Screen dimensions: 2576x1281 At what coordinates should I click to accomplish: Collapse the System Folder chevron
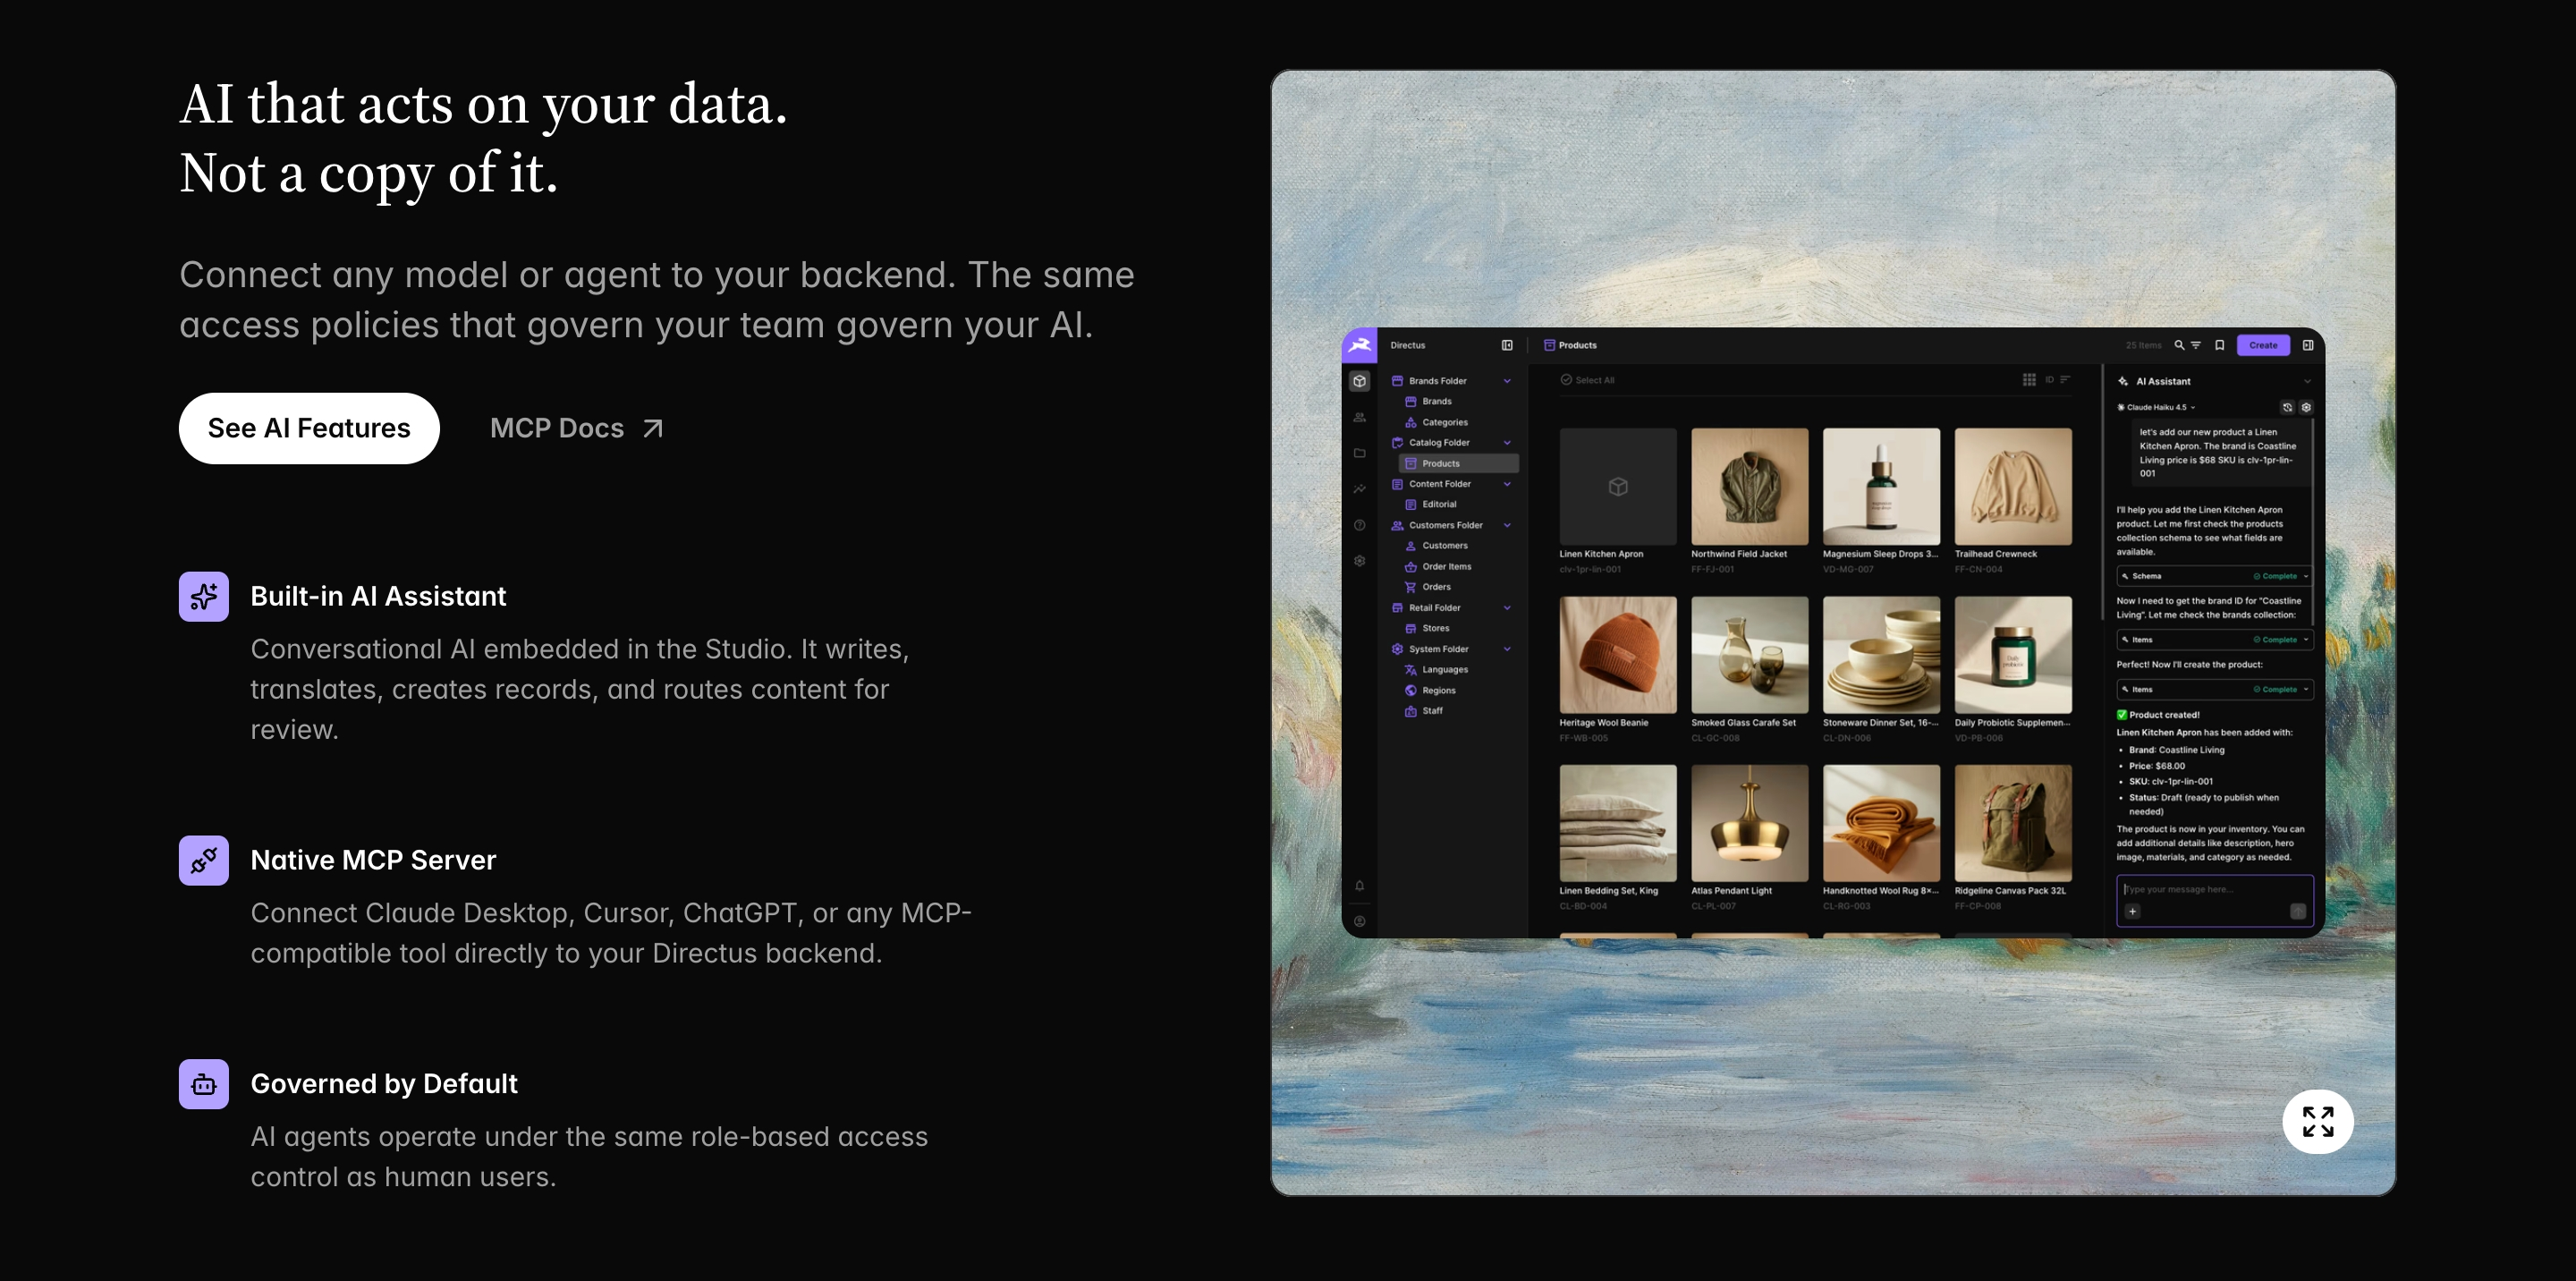[1507, 649]
